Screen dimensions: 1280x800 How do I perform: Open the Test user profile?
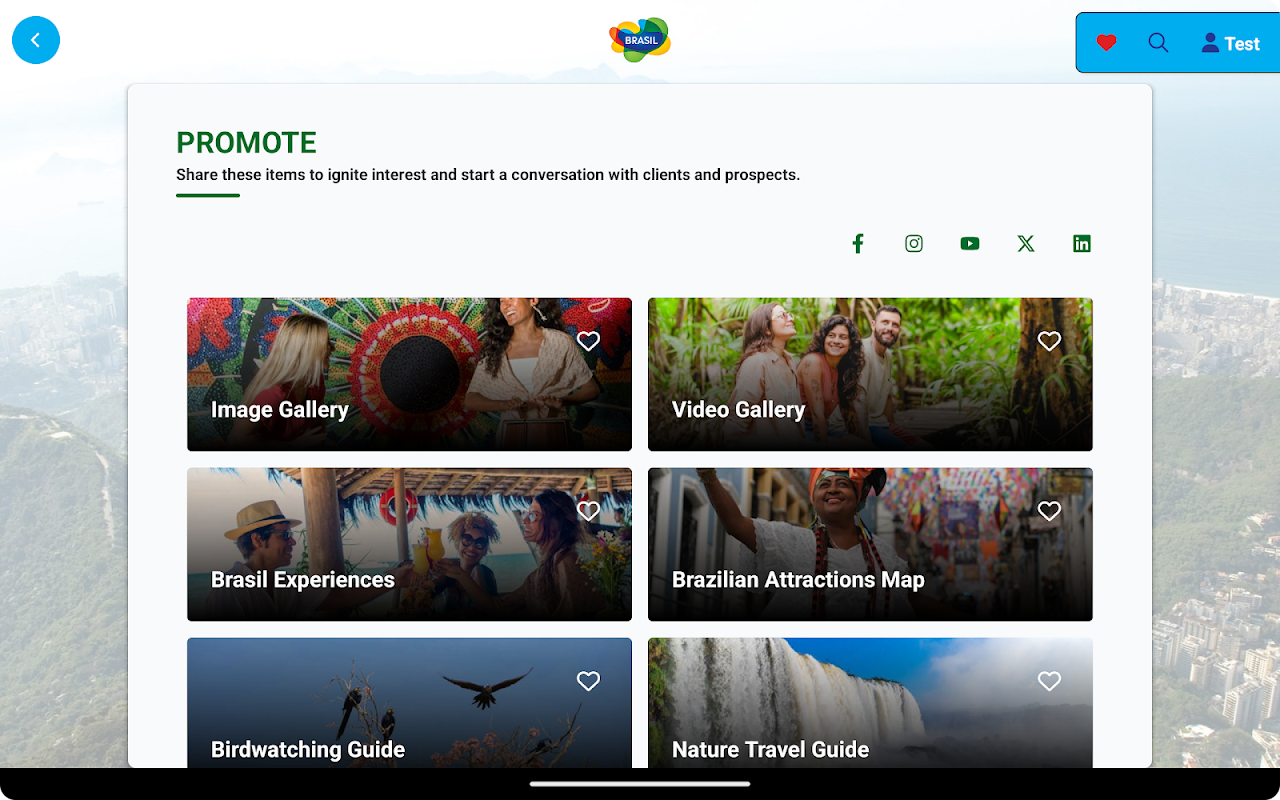coord(1230,43)
